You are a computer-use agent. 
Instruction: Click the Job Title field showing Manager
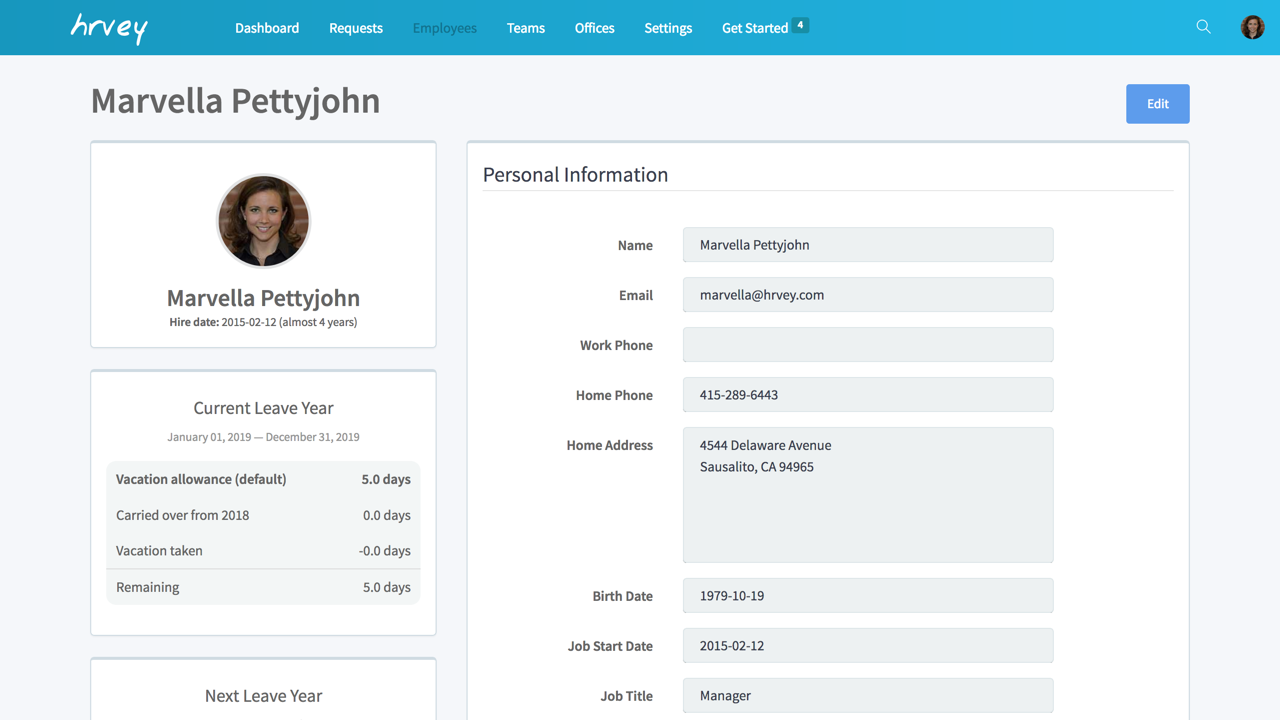pyautogui.click(x=867, y=695)
